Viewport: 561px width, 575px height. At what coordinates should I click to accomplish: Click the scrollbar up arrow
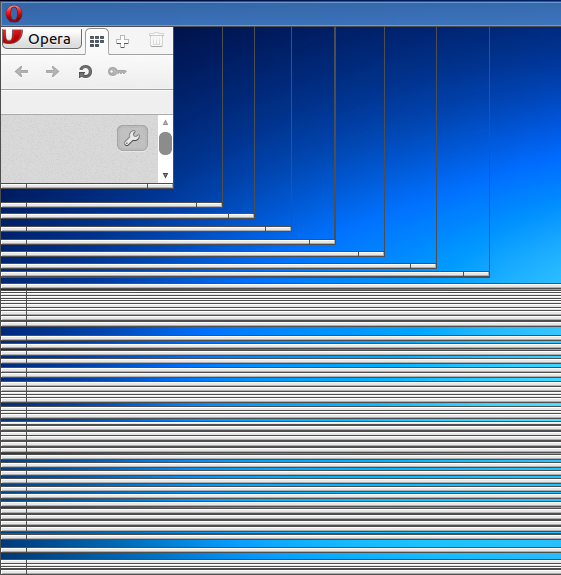165,122
